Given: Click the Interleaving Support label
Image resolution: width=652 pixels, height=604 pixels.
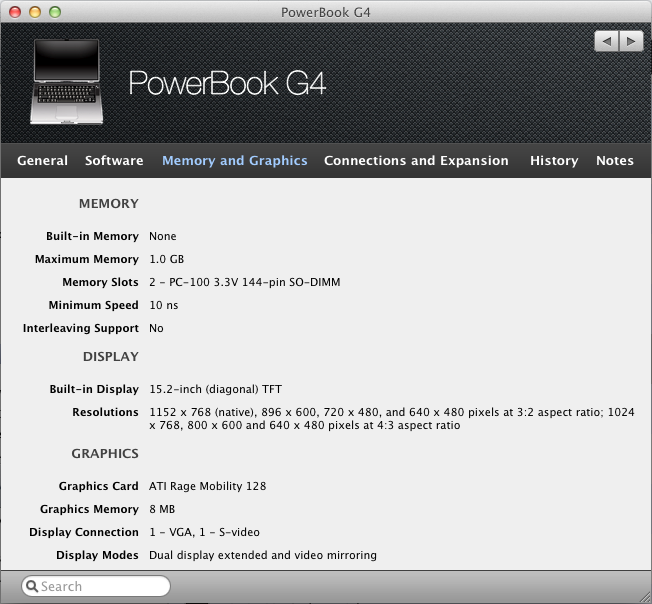Looking at the screenshot, I should pyautogui.click(x=81, y=328).
